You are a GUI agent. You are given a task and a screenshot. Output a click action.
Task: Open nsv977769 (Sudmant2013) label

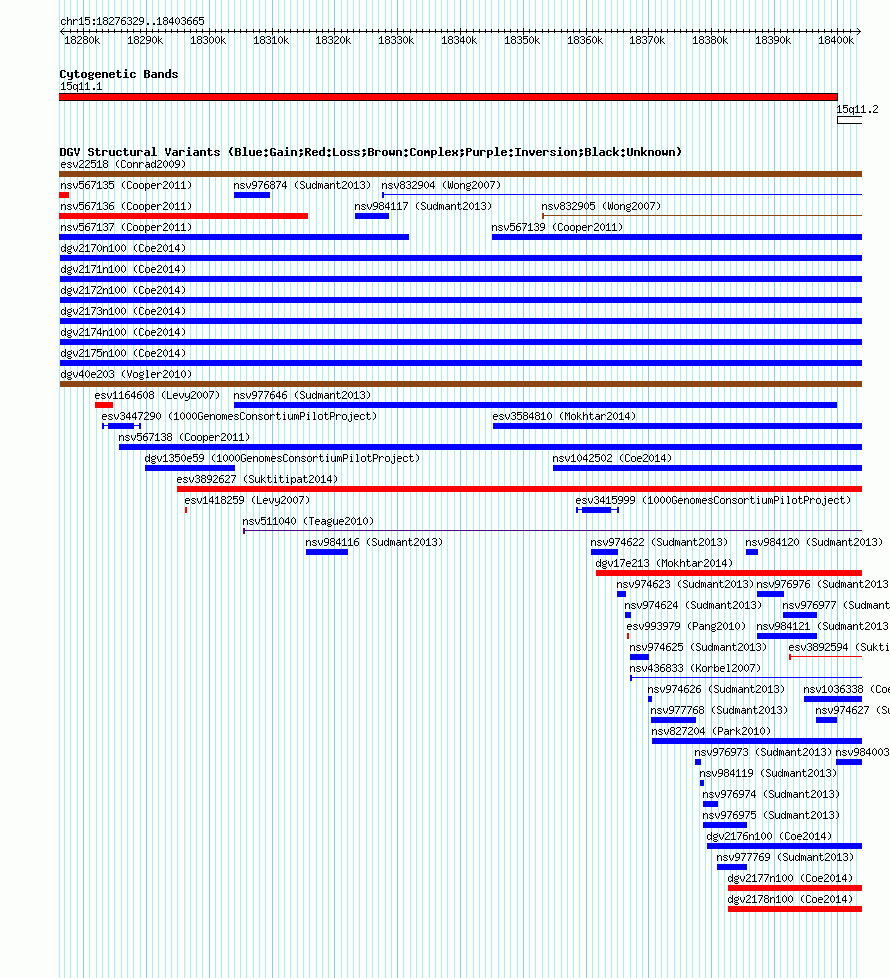[x=785, y=857]
